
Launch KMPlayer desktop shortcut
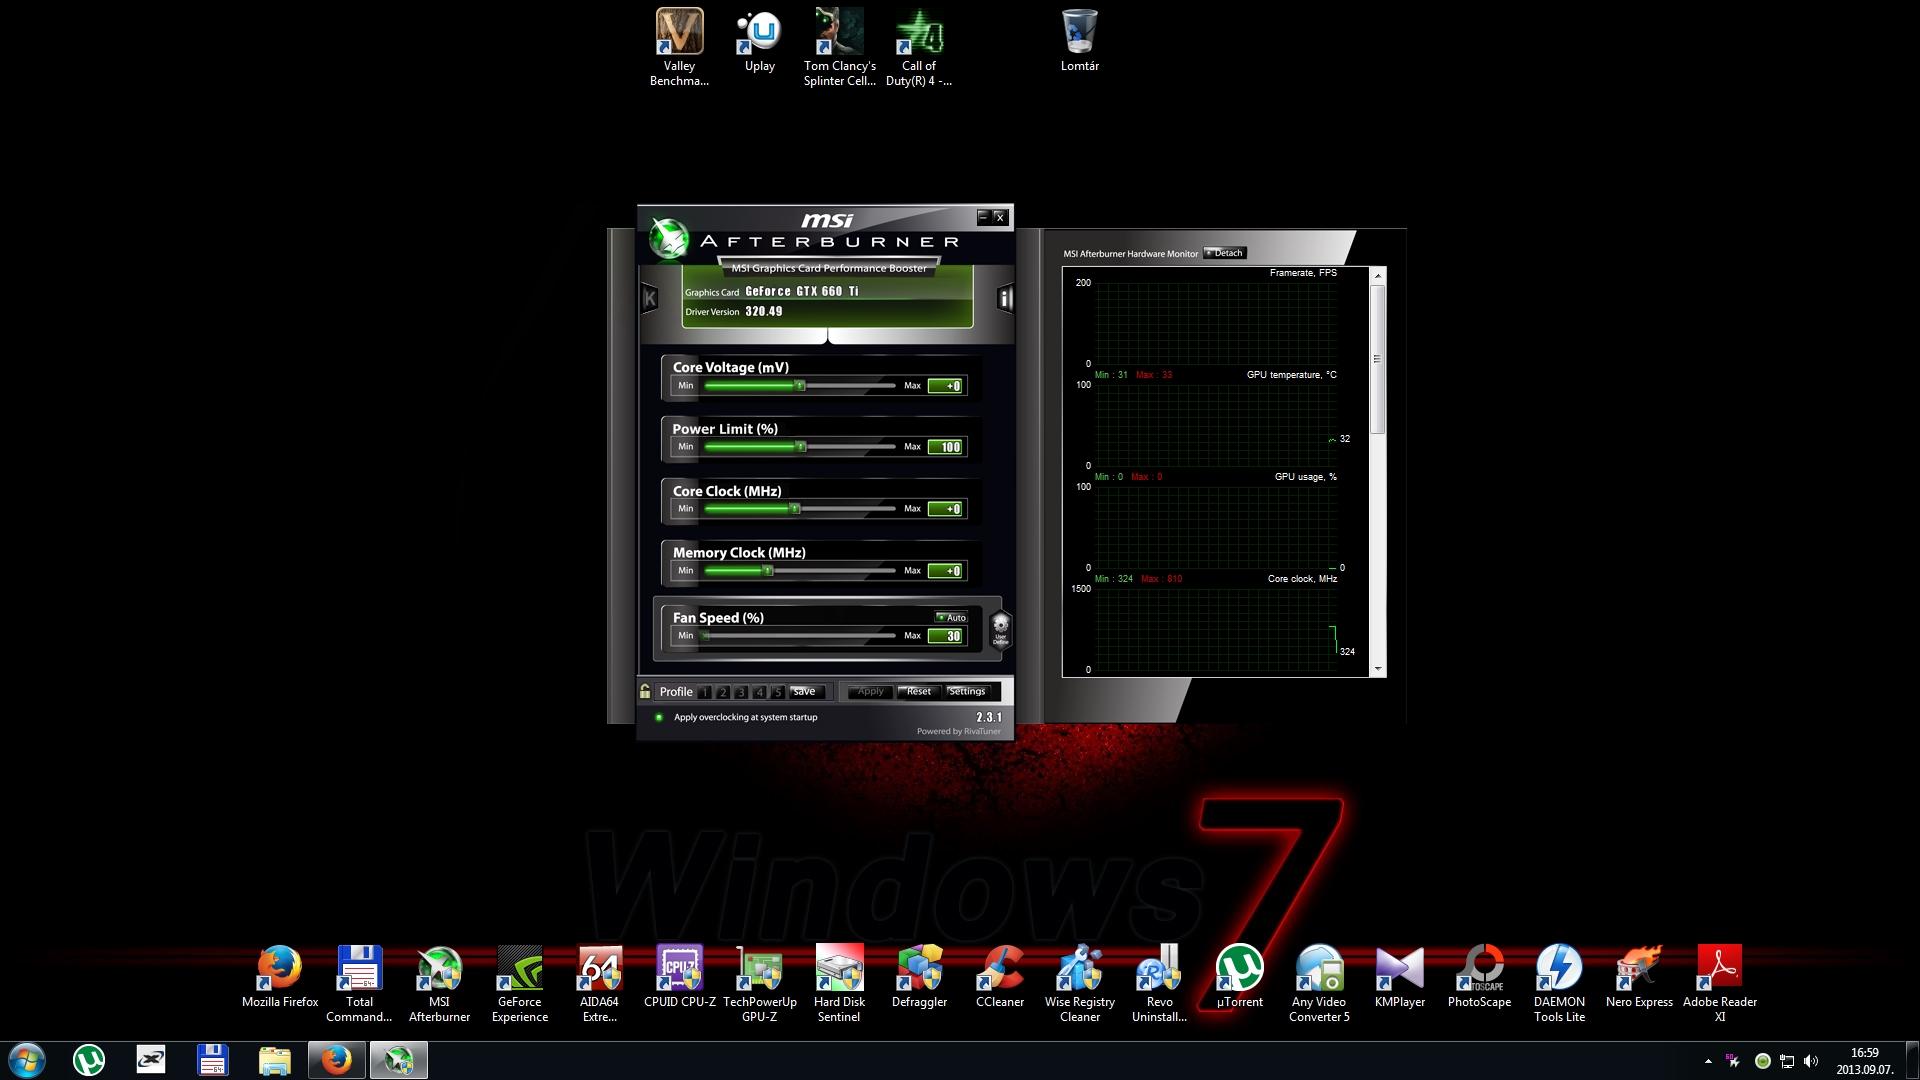[1399, 977]
